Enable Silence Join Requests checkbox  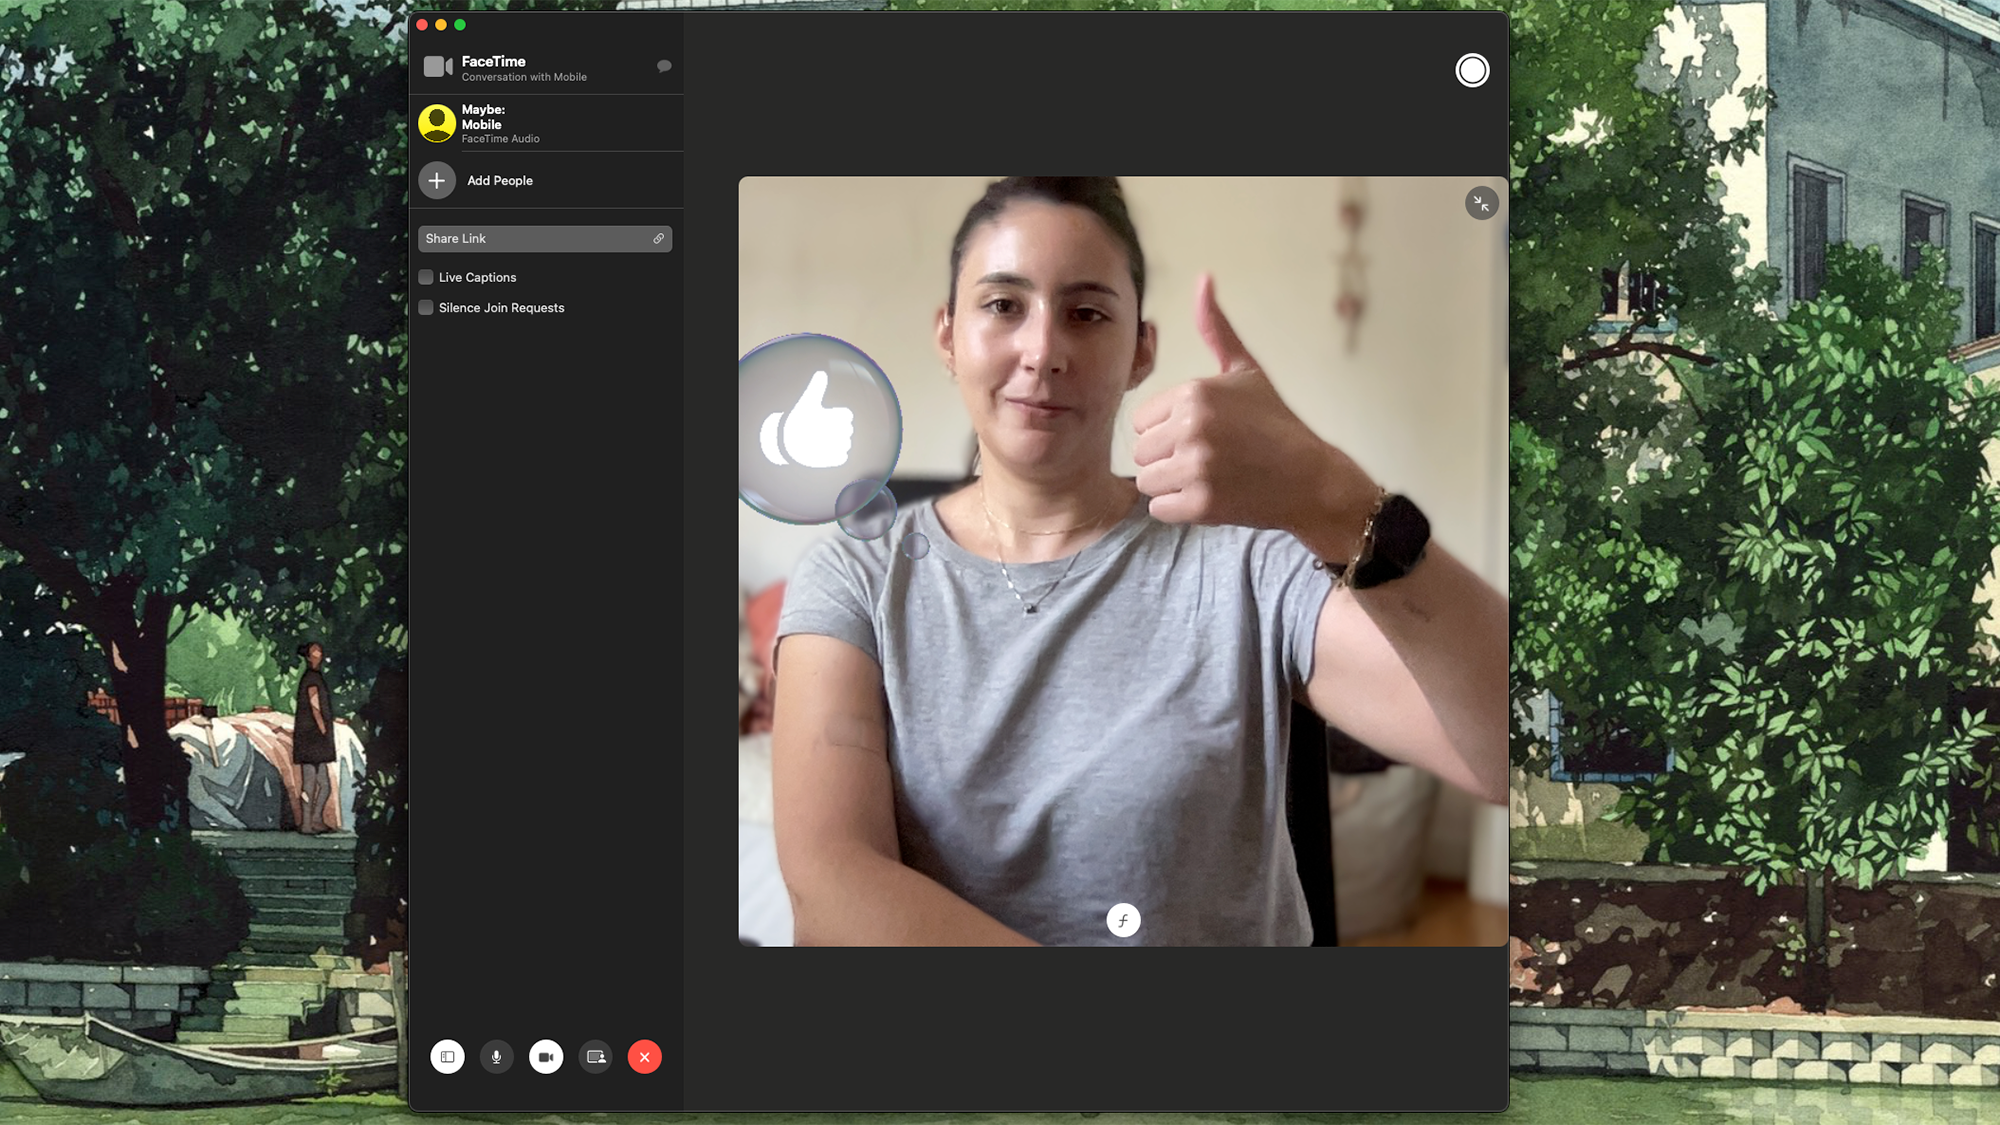click(x=426, y=306)
